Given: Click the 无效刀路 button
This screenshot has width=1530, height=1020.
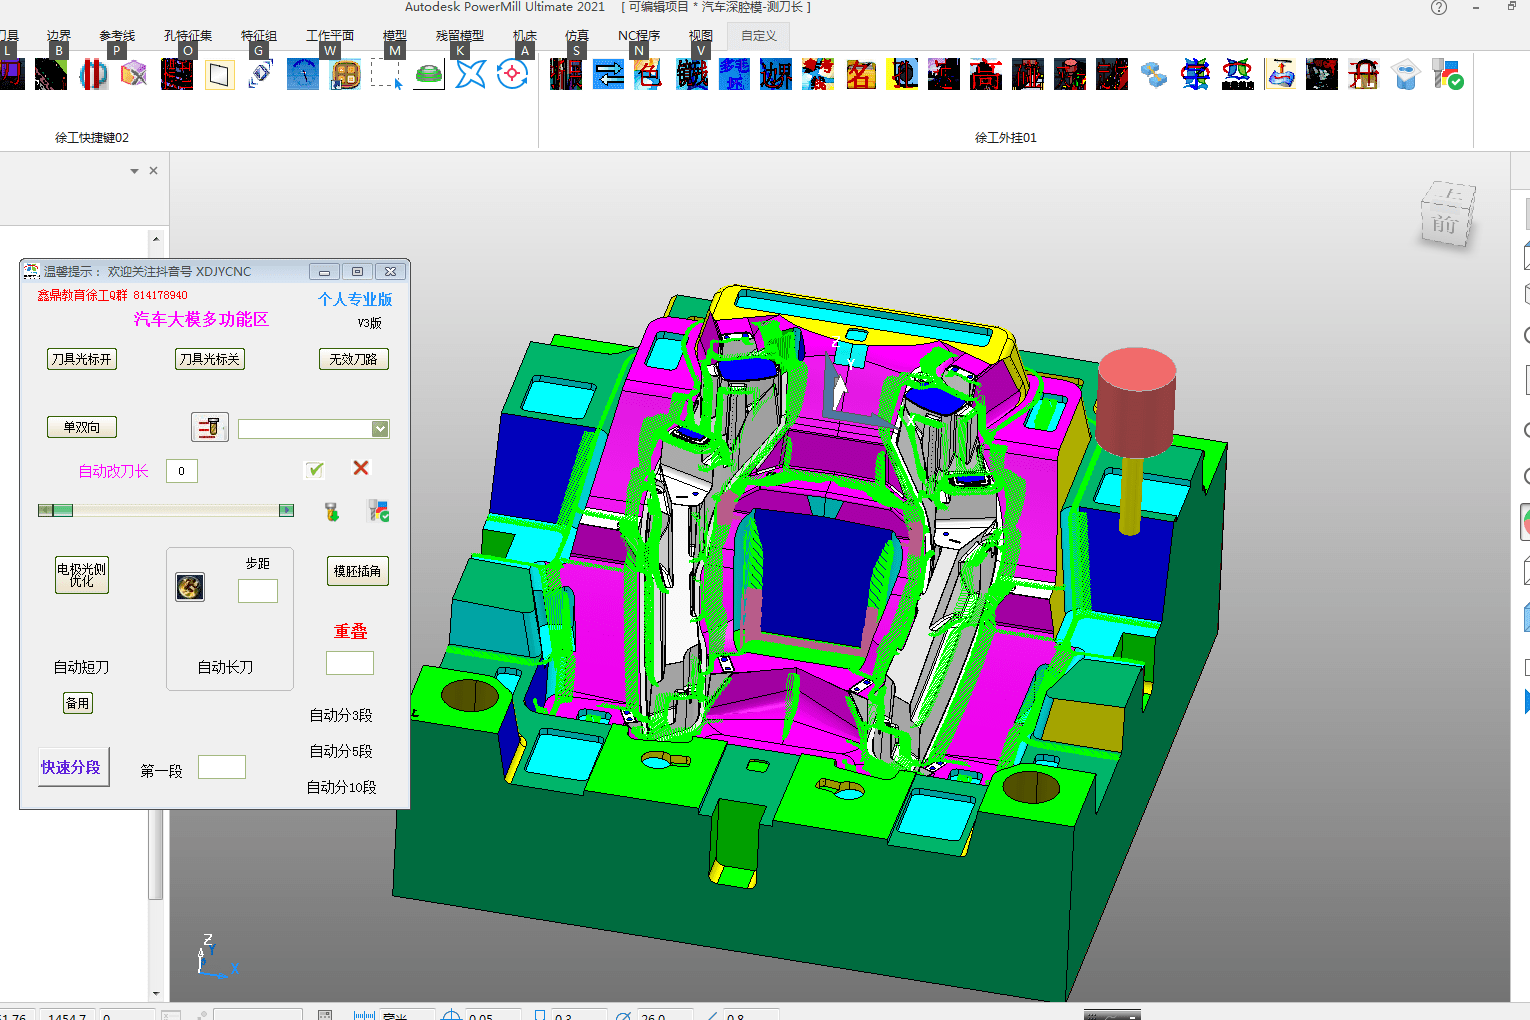Looking at the screenshot, I should coord(353,359).
